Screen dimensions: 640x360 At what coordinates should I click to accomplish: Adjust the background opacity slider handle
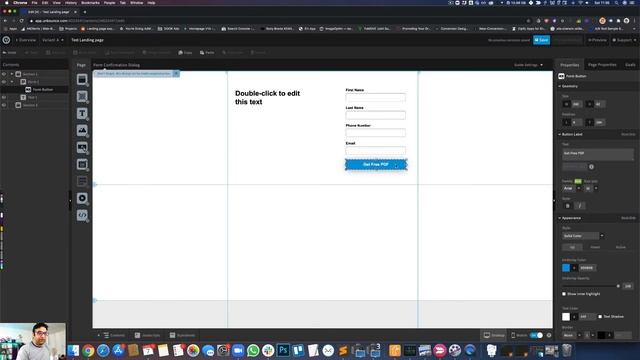(618, 286)
